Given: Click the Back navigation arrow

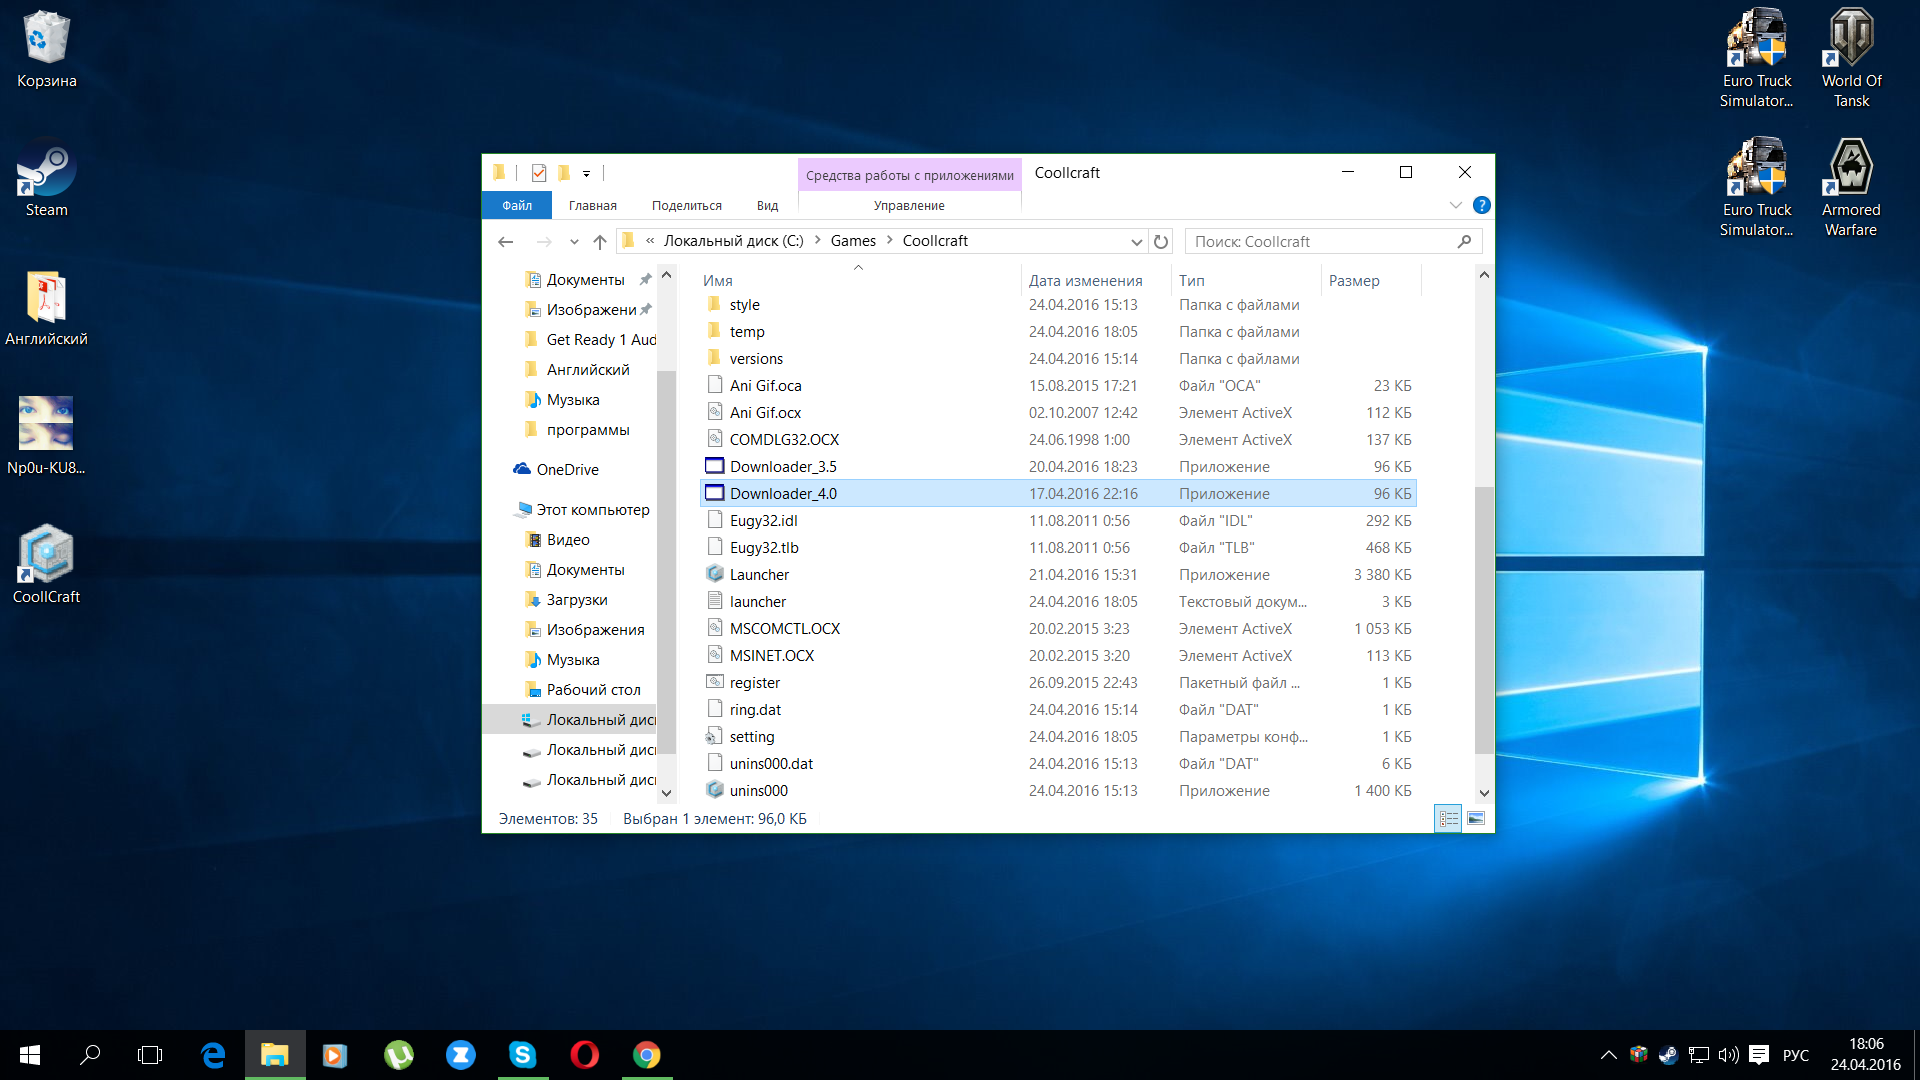Looking at the screenshot, I should (x=506, y=241).
